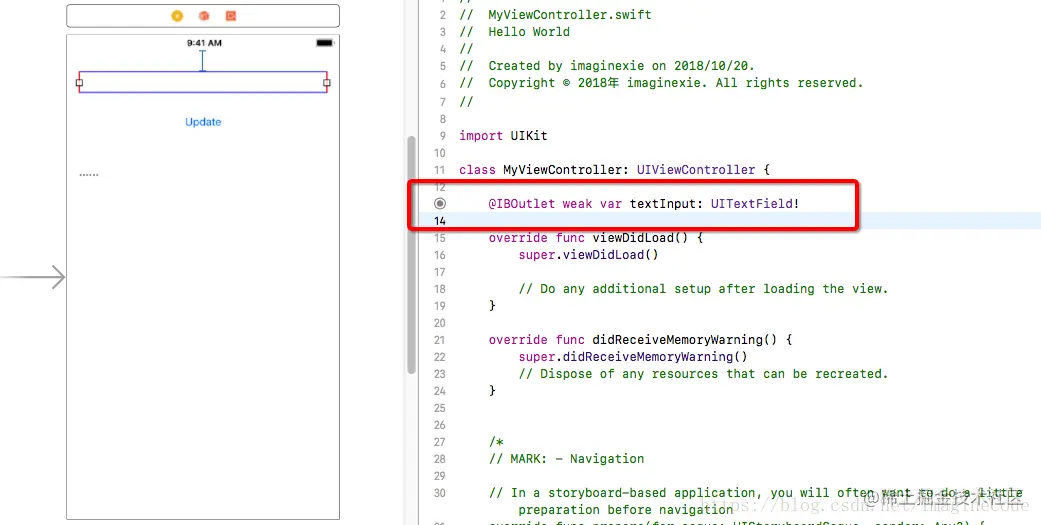The width and height of the screenshot is (1041, 525).
Task: Click the "super.didReceiveMemoryWarning()" line
Action: click(633, 357)
